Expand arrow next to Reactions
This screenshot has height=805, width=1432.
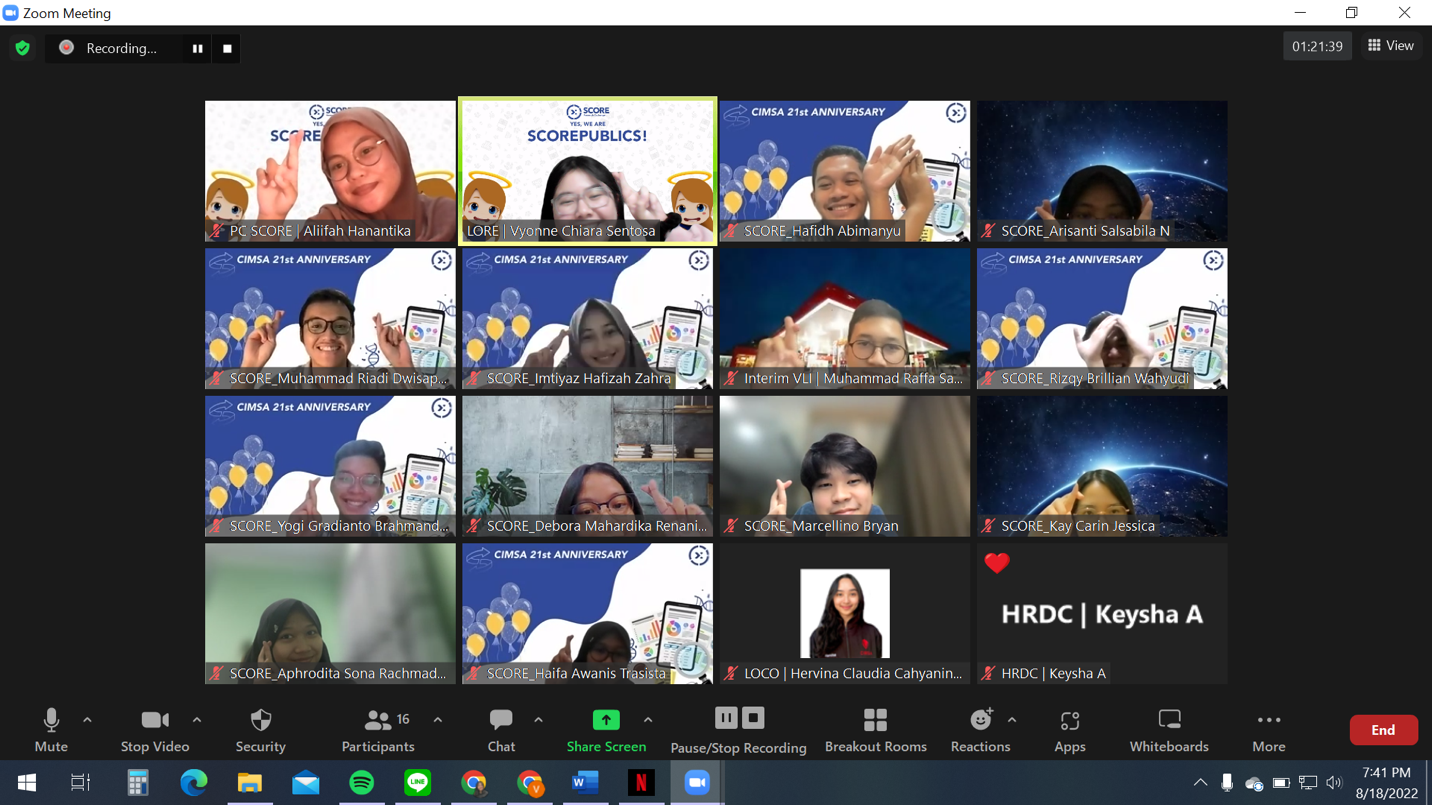[x=1012, y=720]
